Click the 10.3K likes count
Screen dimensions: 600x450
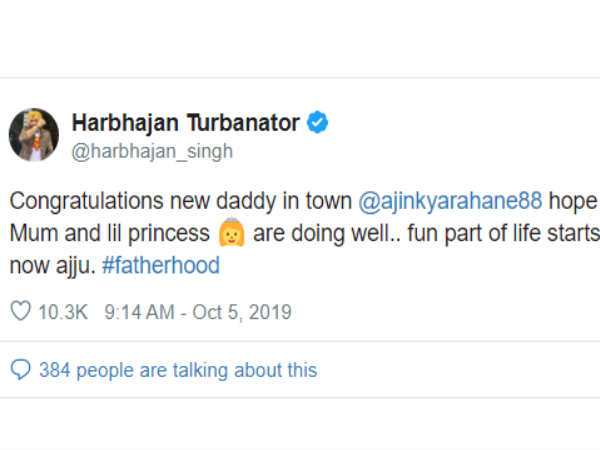[60, 313]
